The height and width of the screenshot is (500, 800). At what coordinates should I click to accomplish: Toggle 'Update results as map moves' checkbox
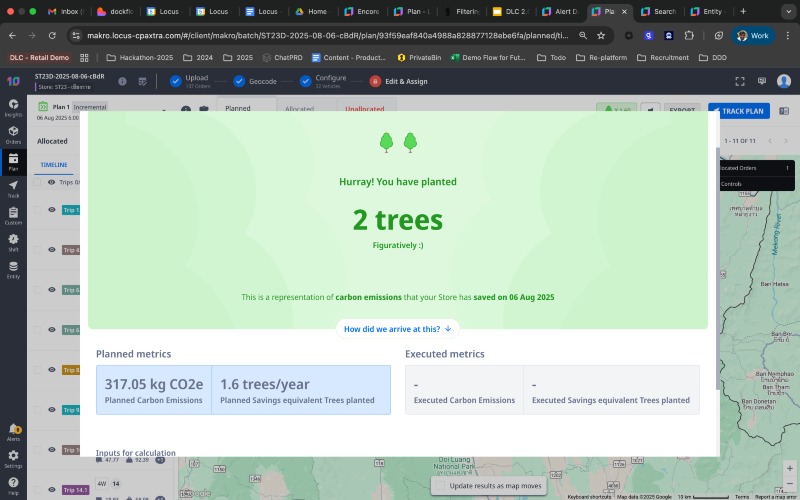point(440,485)
